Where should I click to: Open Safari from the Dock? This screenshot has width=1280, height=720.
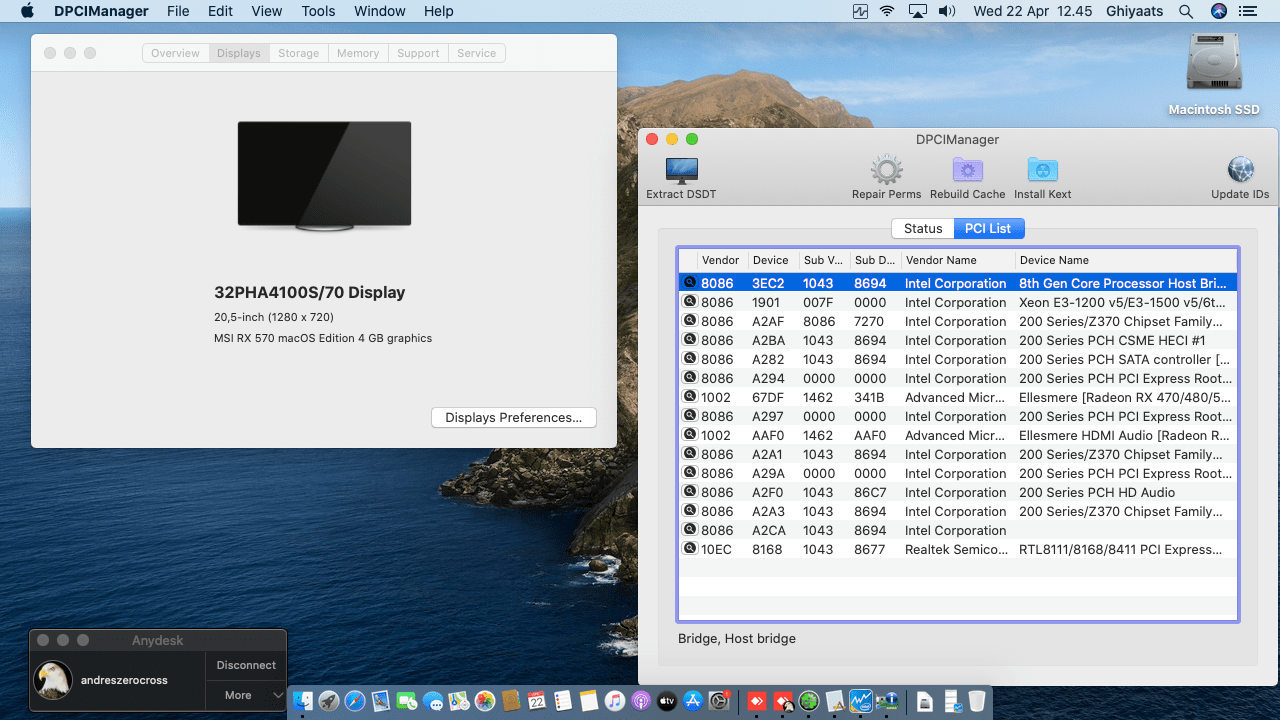point(354,701)
